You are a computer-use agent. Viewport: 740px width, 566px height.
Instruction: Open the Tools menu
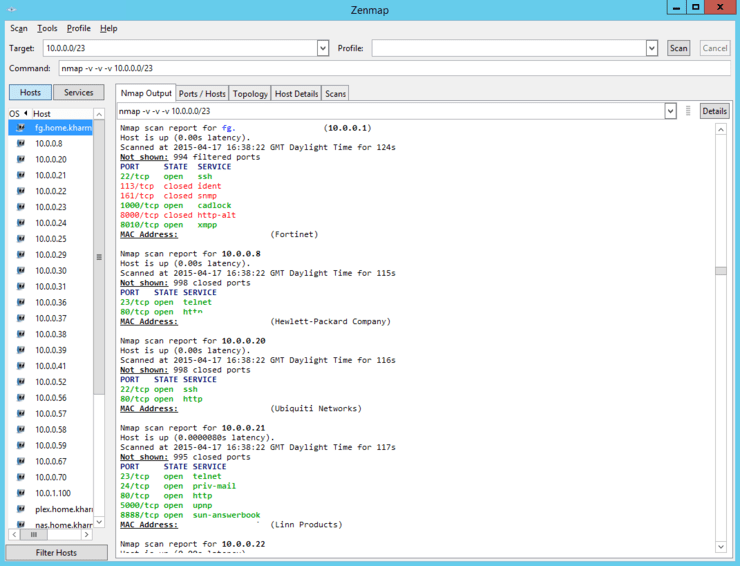pos(47,28)
